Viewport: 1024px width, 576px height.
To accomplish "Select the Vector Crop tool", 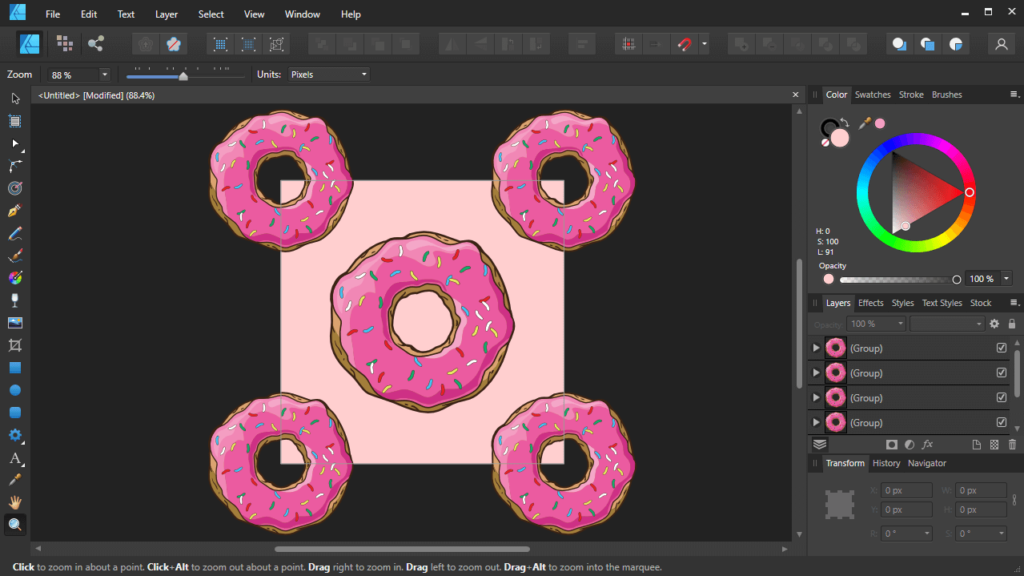I will 15,345.
